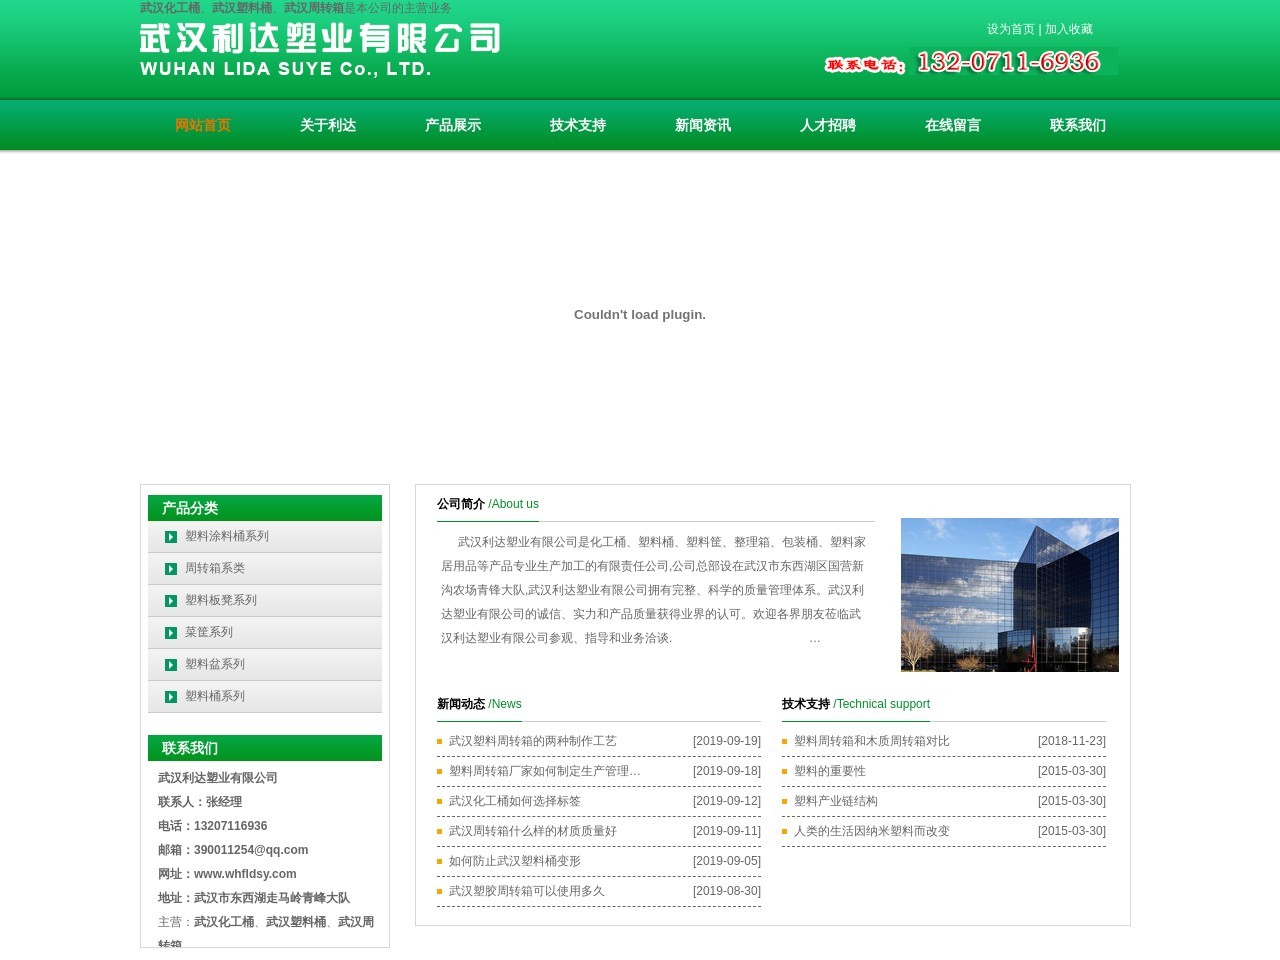The width and height of the screenshot is (1280, 960).
Task: Click the red phone number banner image
Action: coord(967,62)
